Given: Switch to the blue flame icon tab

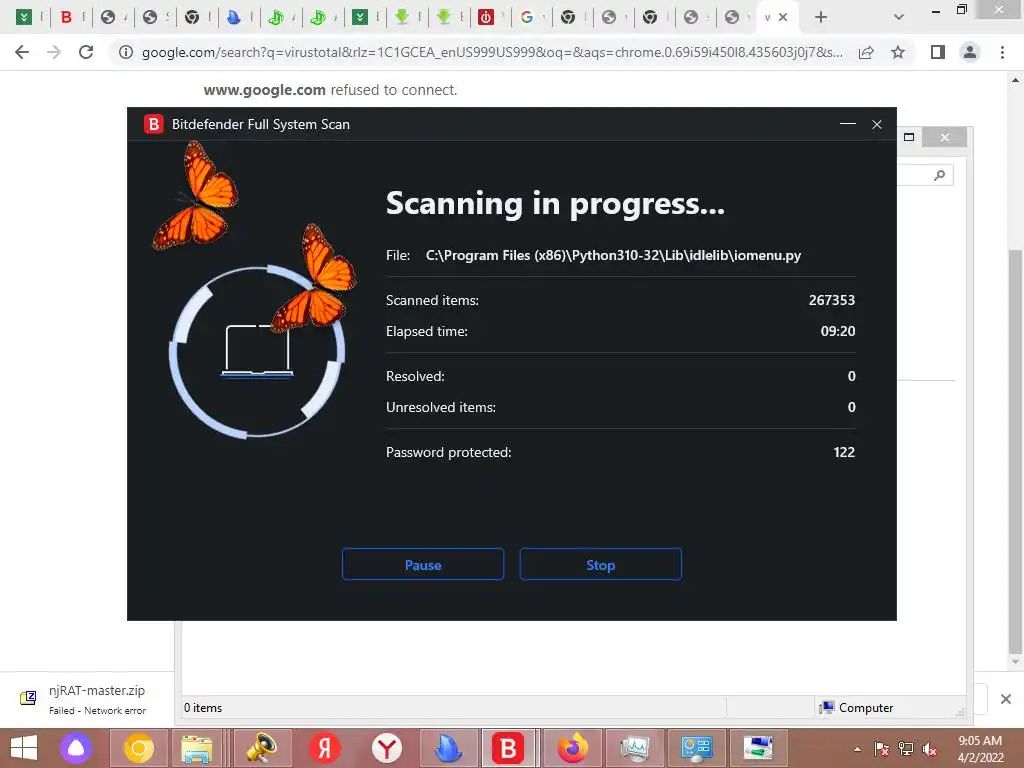Looking at the screenshot, I should coord(233,18).
